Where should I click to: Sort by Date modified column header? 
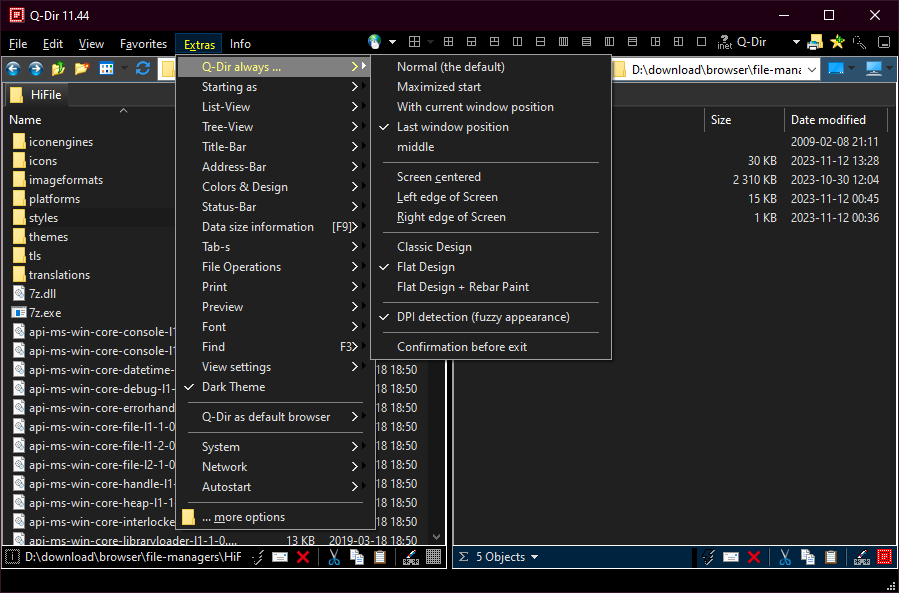(828, 120)
